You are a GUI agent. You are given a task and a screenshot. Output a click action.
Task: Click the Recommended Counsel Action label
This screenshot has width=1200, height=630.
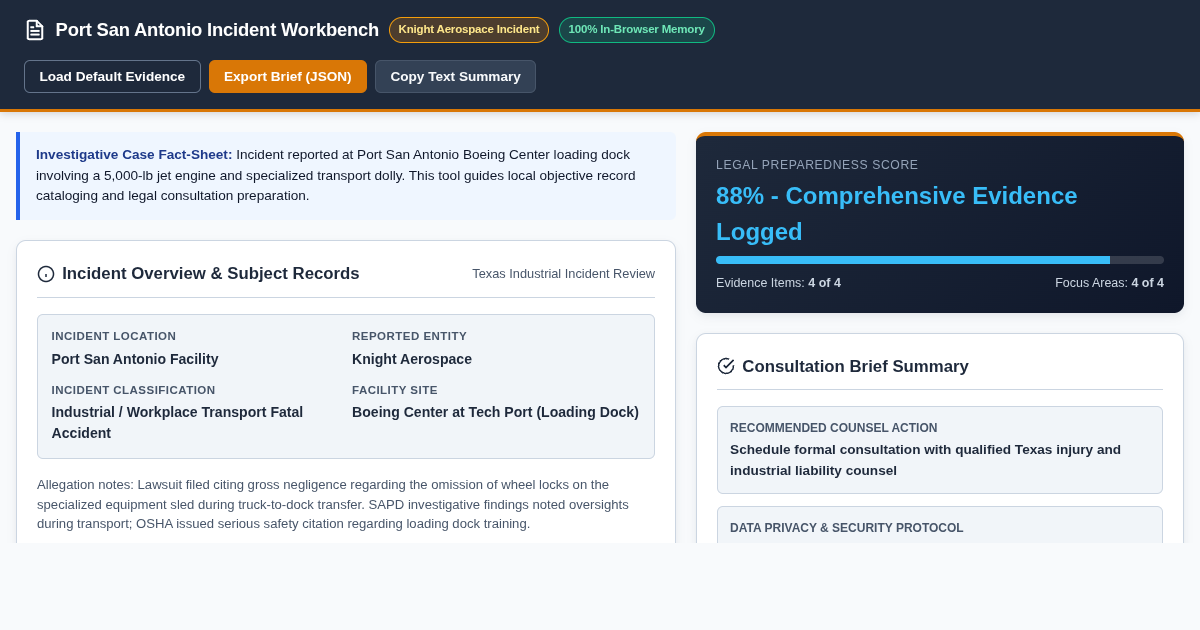[x=834, y=428]
